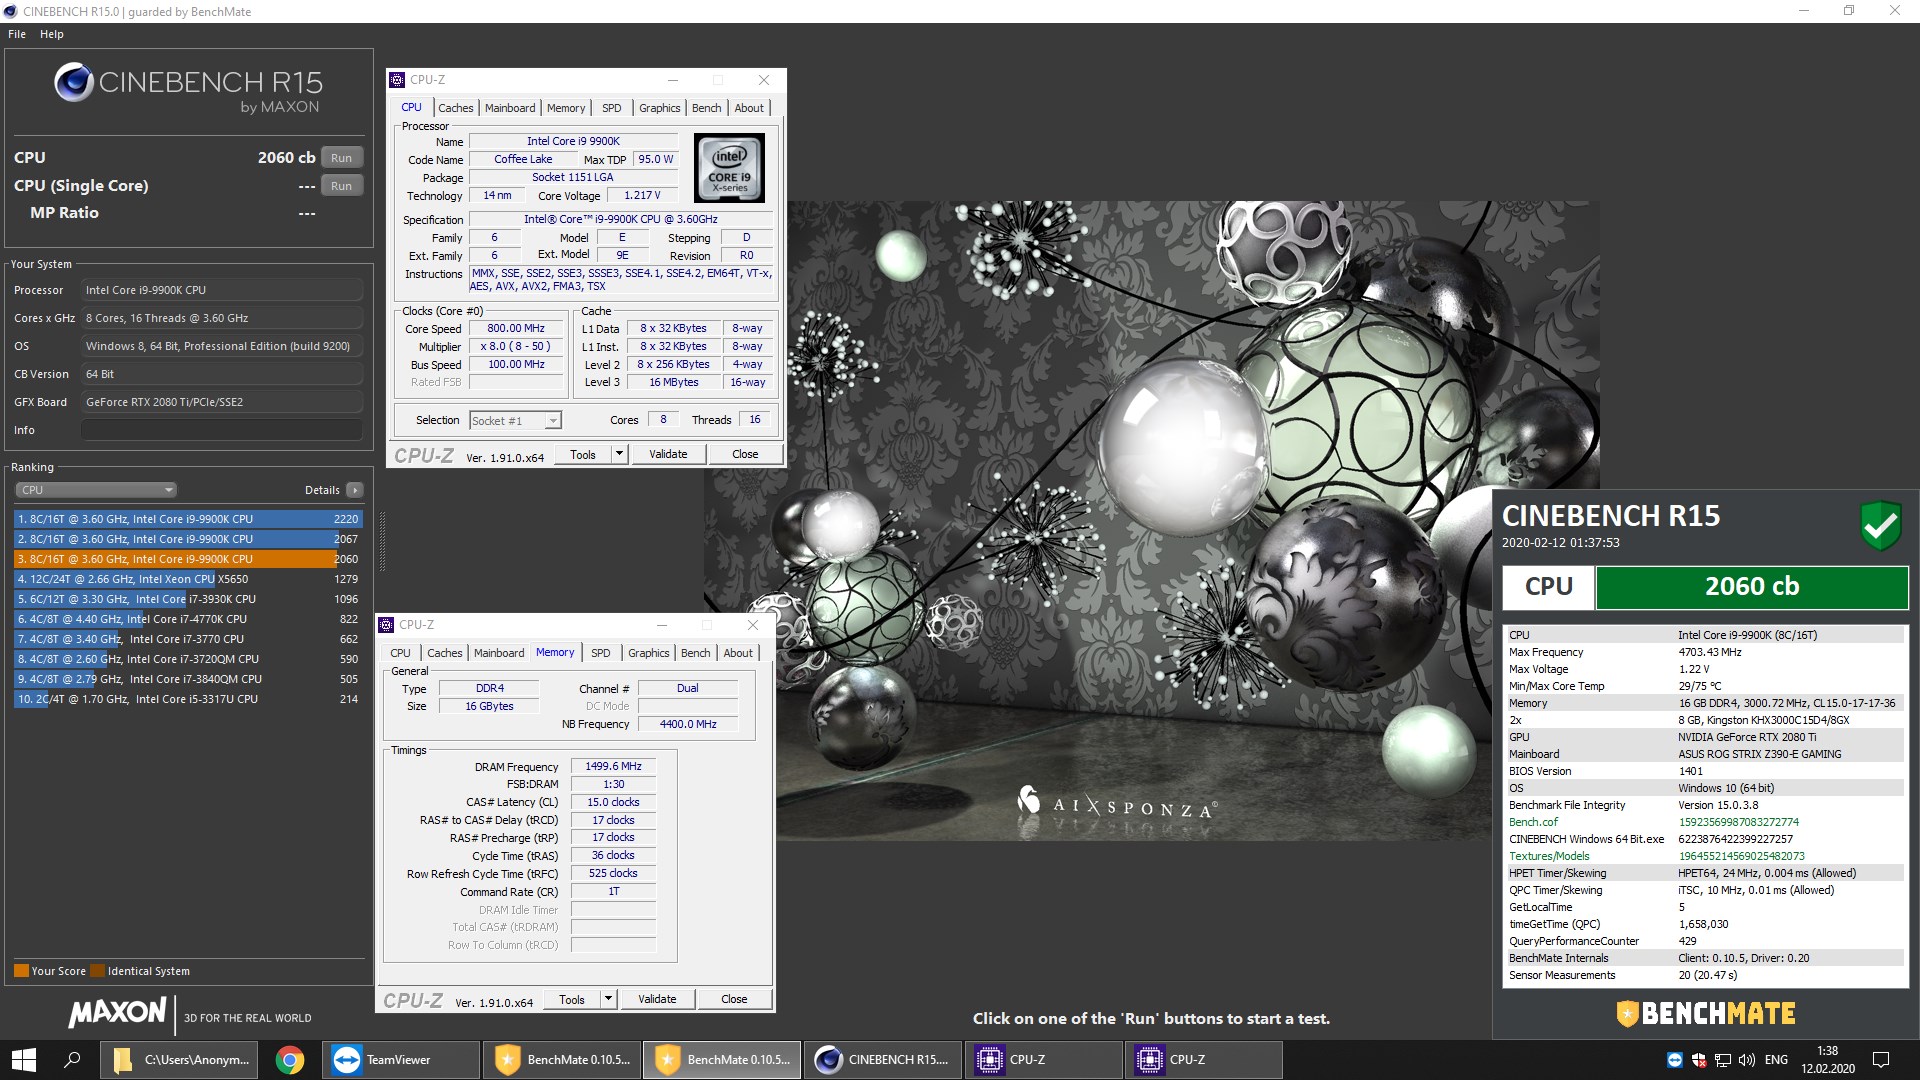Open Socket #1 selection dropdown

pos(515,421)
